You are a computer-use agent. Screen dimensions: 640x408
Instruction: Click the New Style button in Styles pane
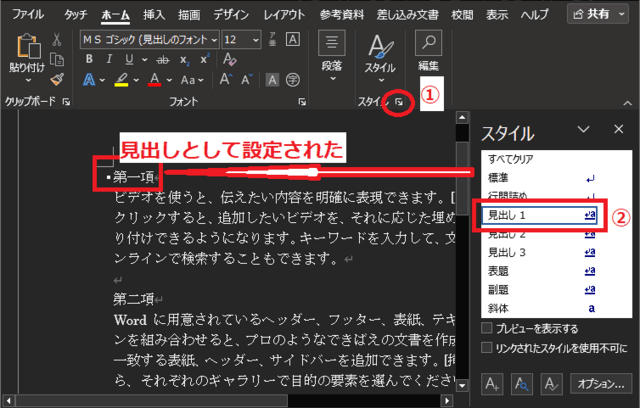pyautogui.click(x=492, y=383)
